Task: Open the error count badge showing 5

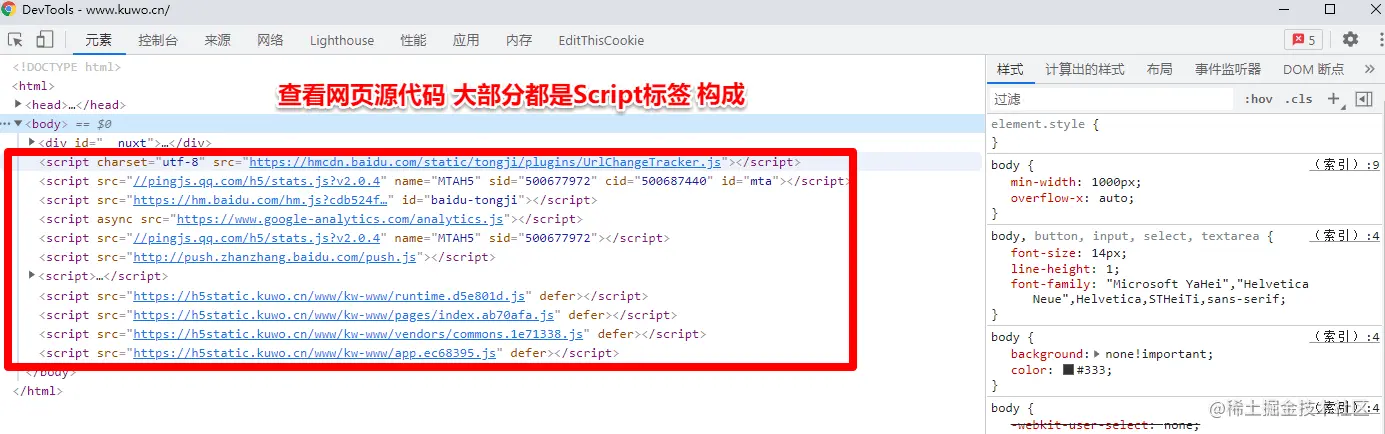Action: pos(1303,40)
